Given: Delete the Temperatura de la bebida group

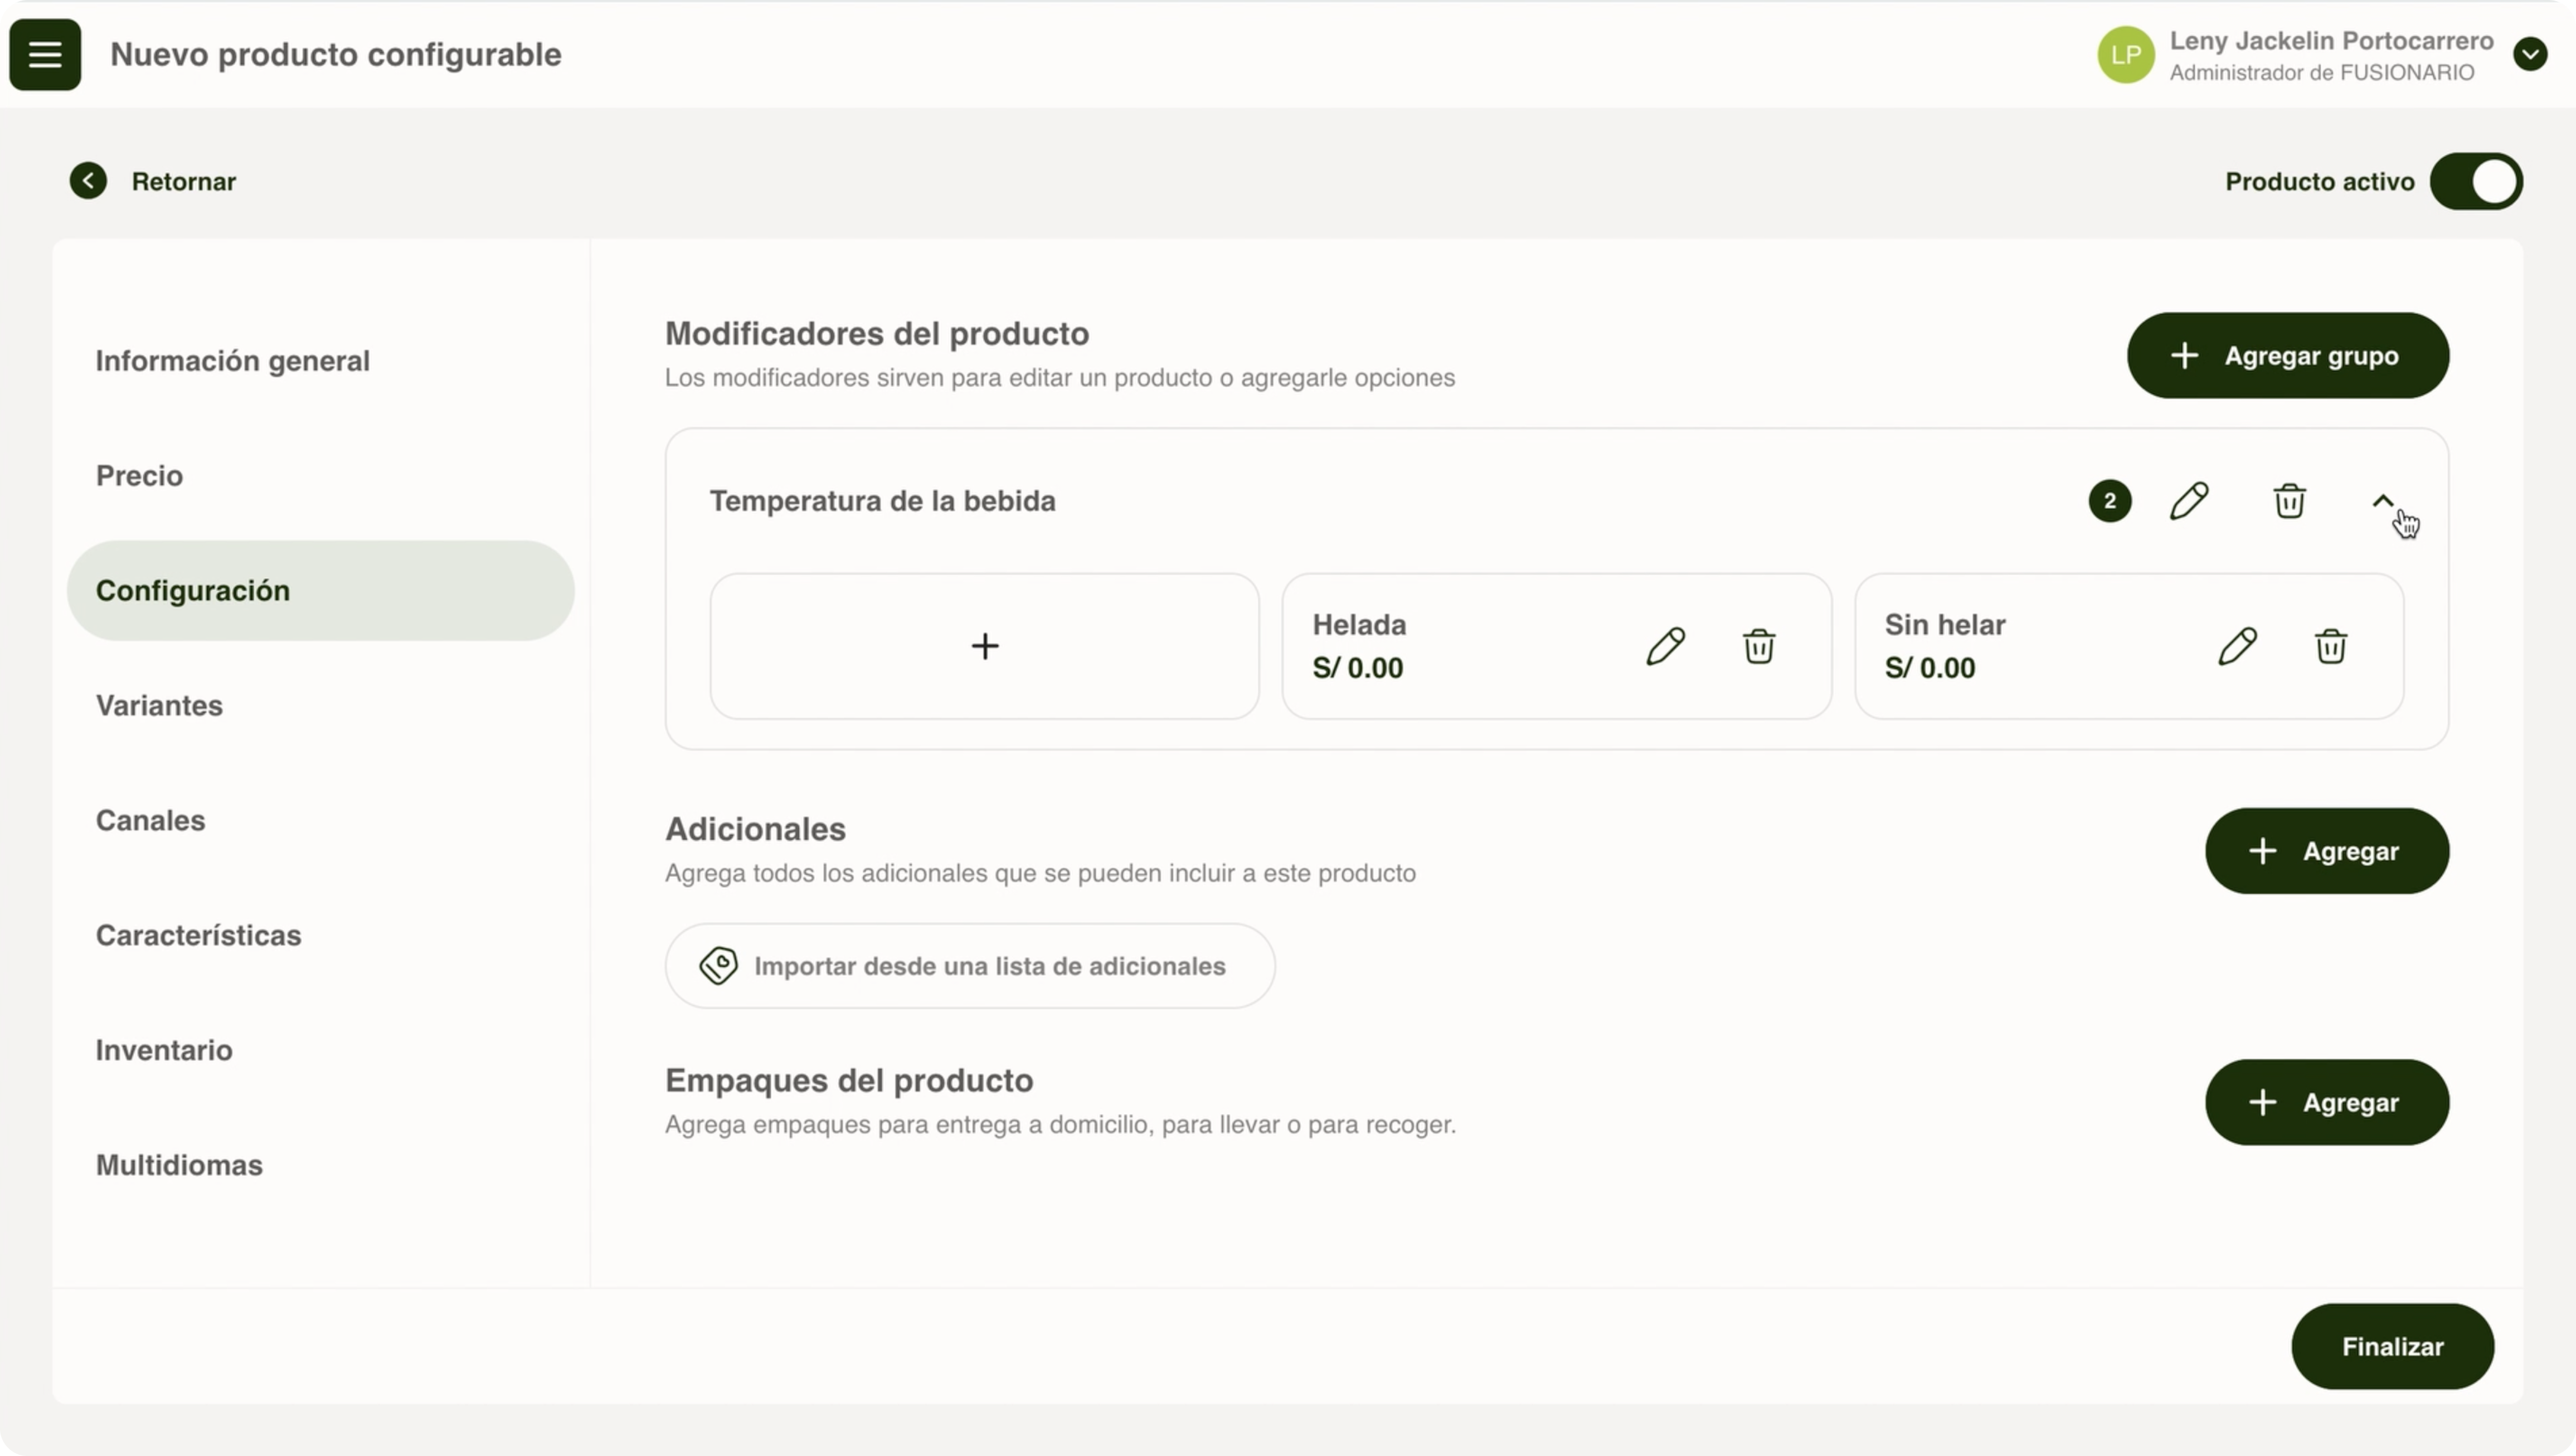Looking at the screenshot, I should 2289,501.
